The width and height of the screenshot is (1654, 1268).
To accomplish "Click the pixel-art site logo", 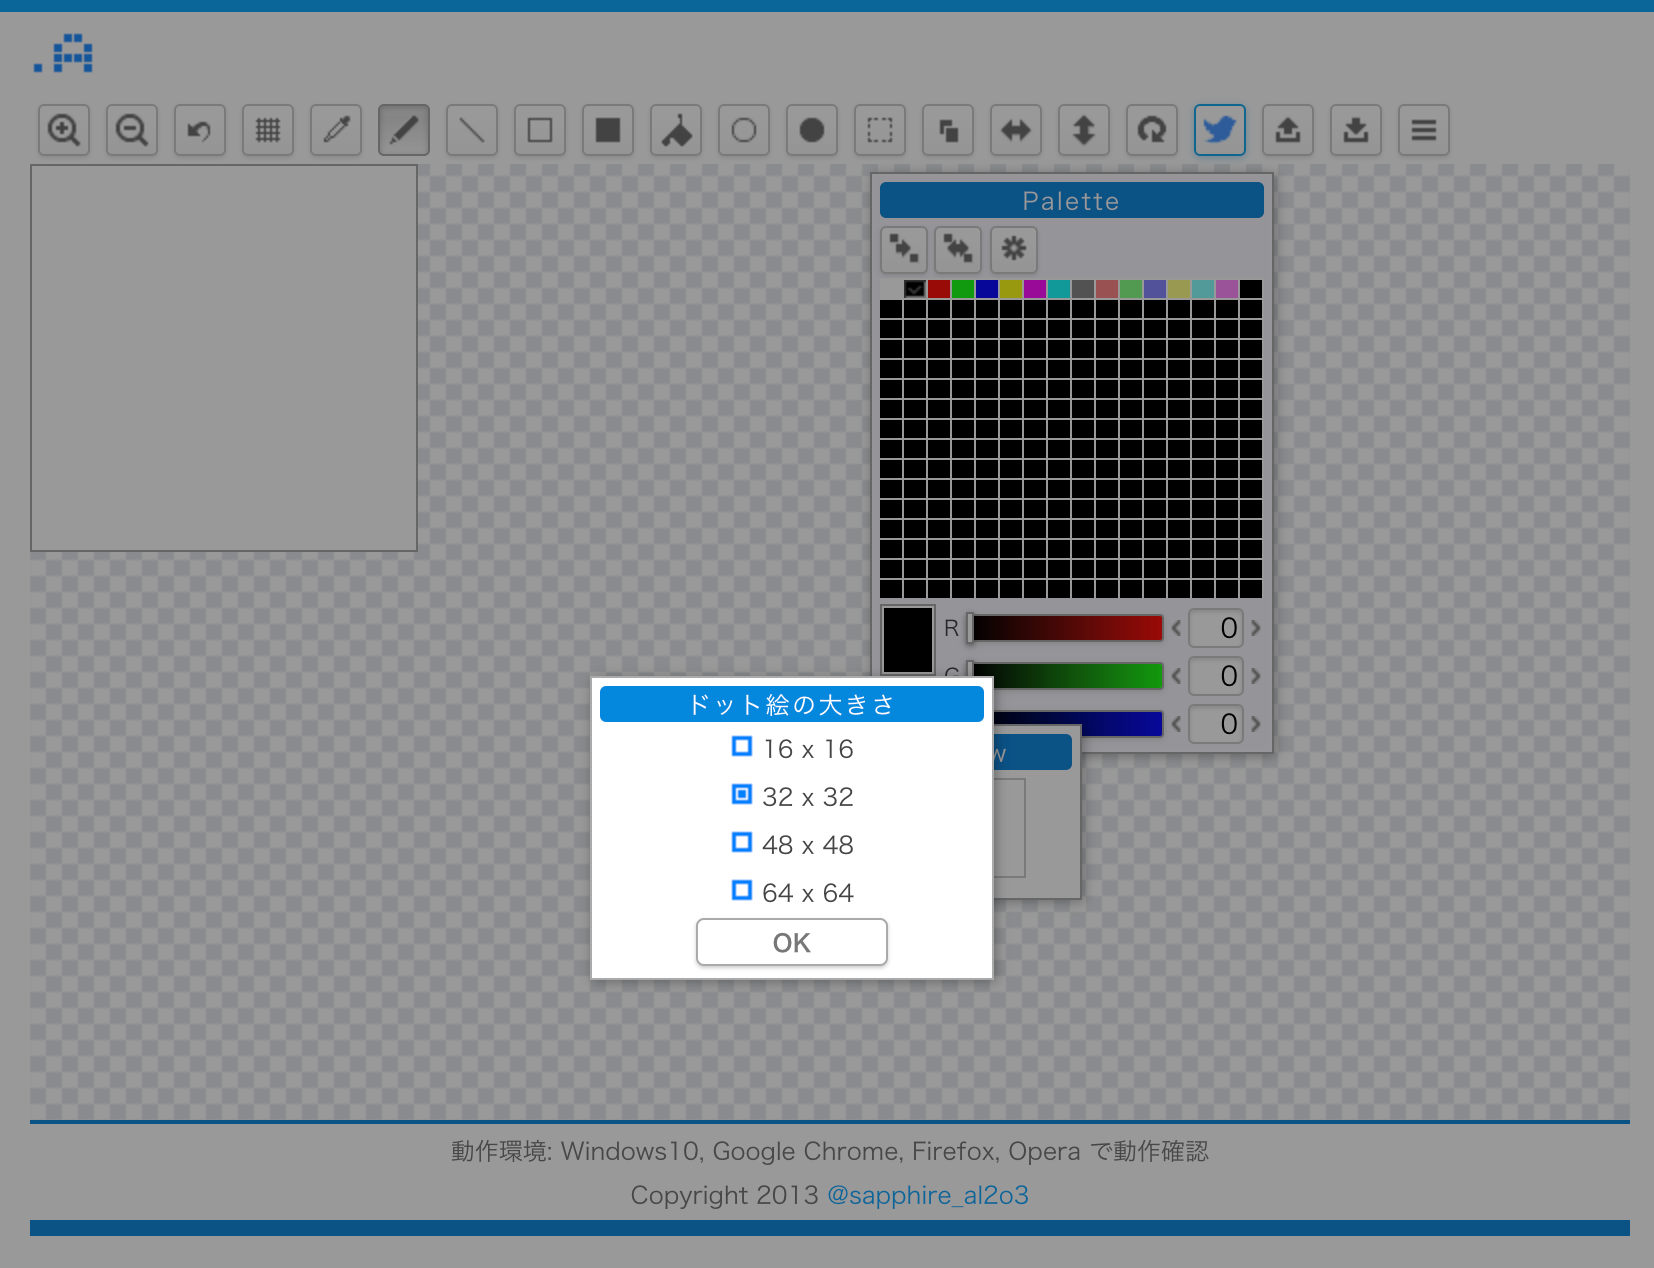I will 63,54.
